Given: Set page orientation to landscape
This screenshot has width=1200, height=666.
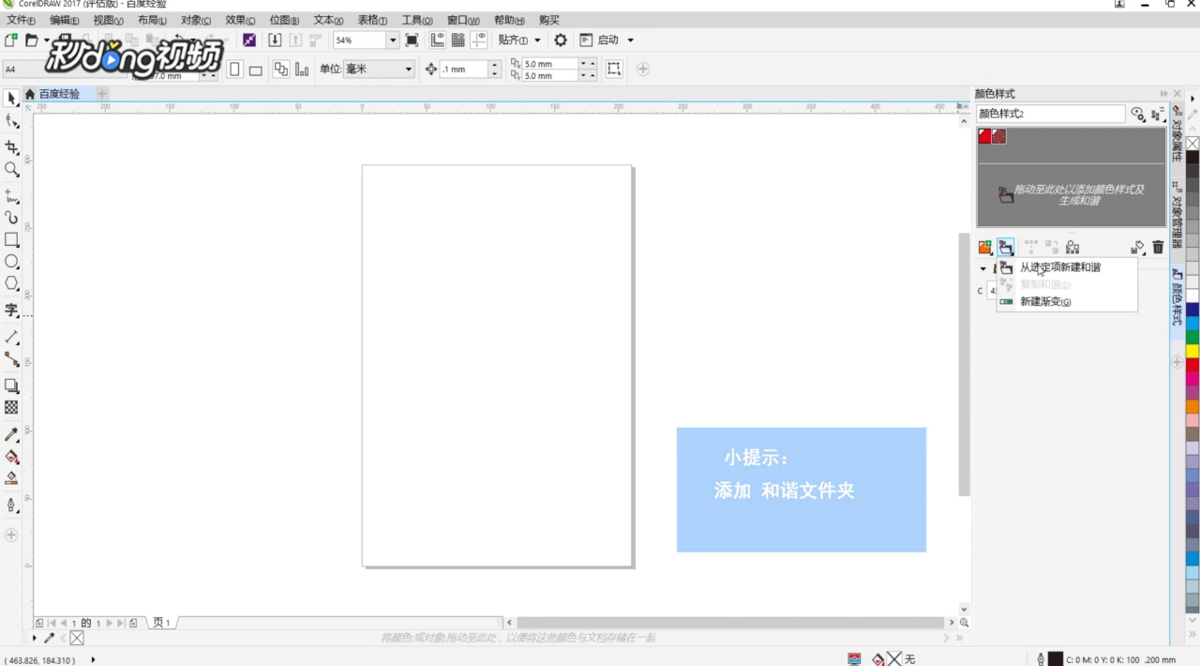Looking at the screenshot, I should tap(256, 68).
